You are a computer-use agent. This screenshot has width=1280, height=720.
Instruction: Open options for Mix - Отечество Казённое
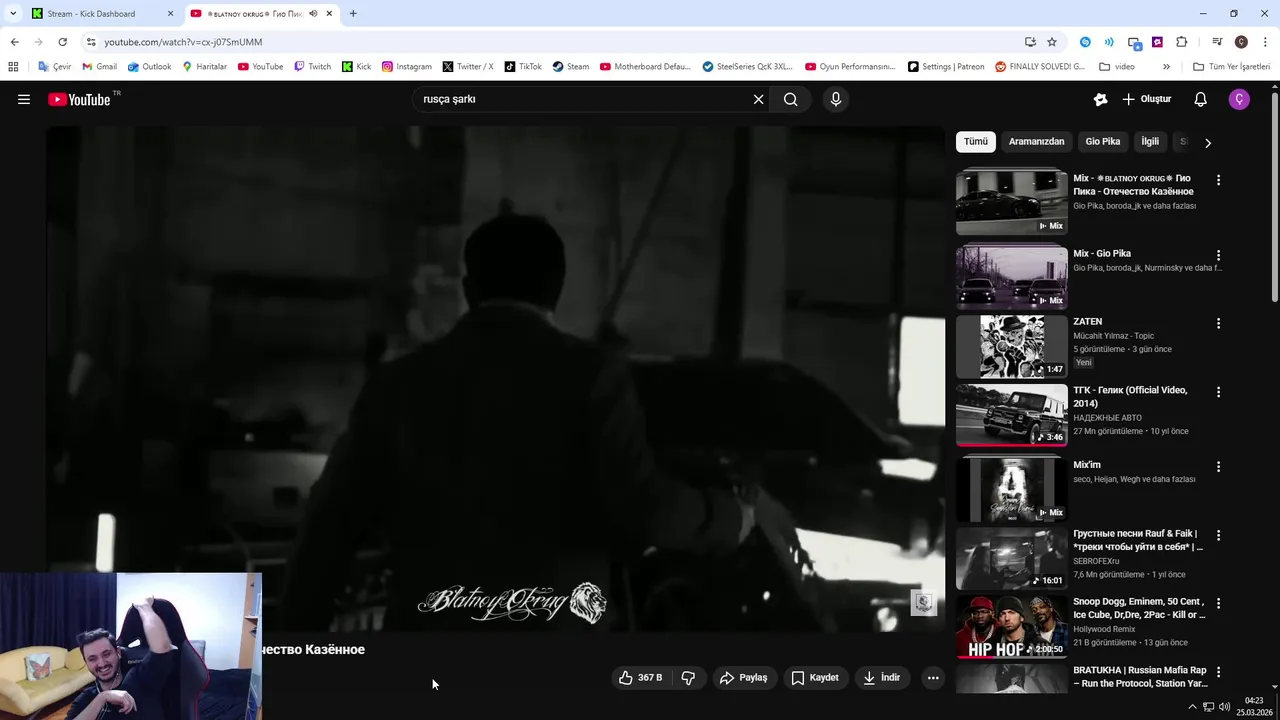(1218, 180)
